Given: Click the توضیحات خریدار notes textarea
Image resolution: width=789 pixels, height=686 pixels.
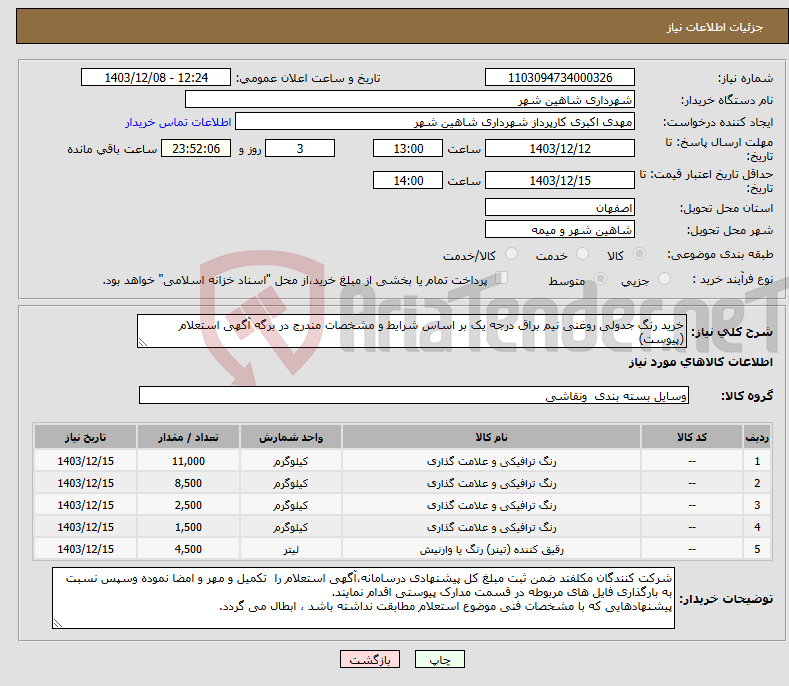Looking at the screenshot, I should [x=363, y=598].
